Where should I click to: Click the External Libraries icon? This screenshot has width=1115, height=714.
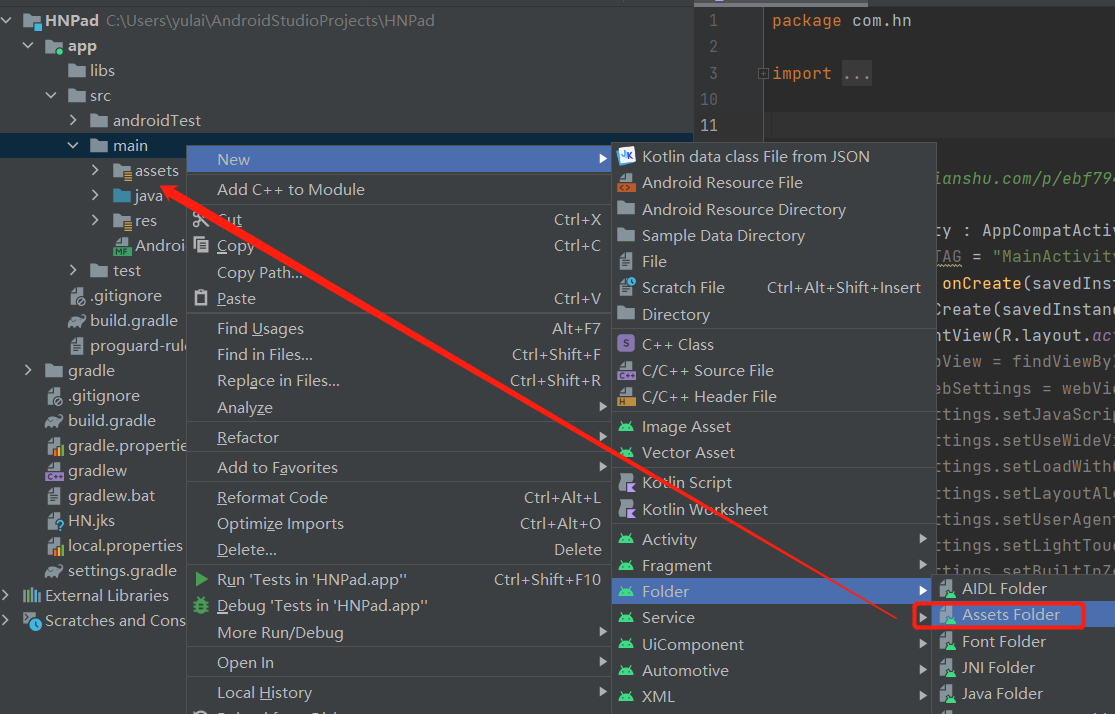[32, 595]
